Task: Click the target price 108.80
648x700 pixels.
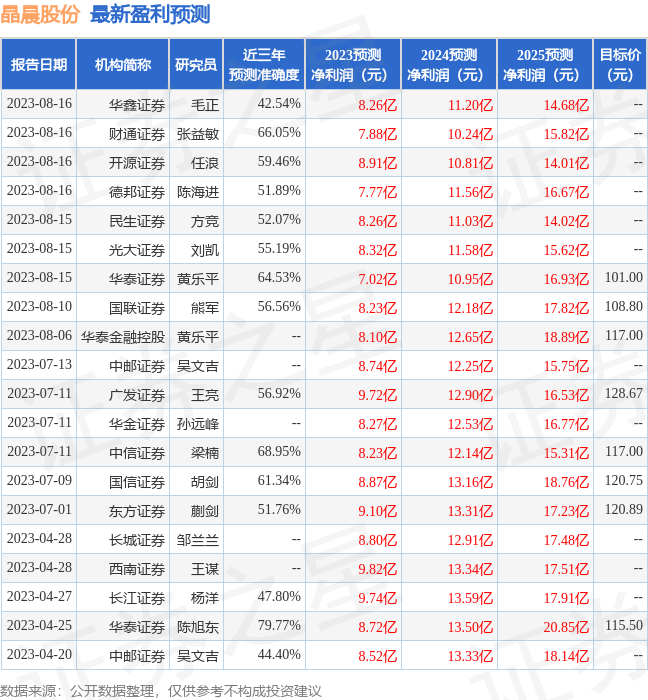Action: (x=623, y=306)
